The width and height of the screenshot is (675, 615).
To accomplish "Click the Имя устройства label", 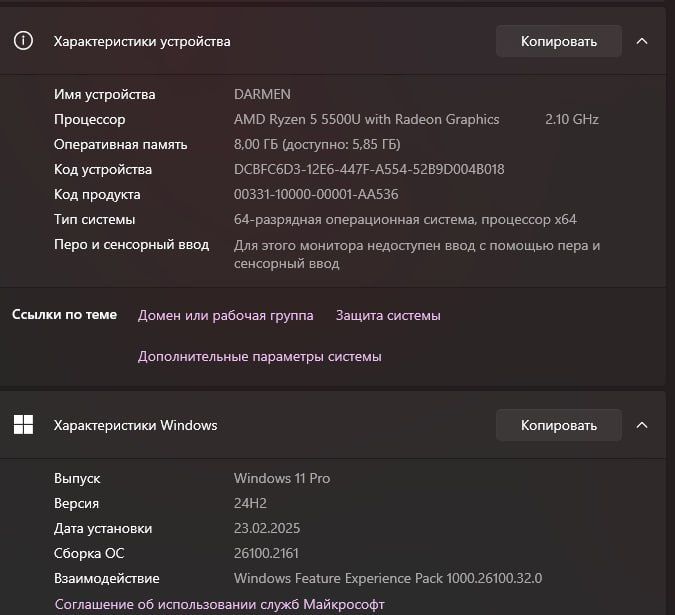I will point(105,94).
